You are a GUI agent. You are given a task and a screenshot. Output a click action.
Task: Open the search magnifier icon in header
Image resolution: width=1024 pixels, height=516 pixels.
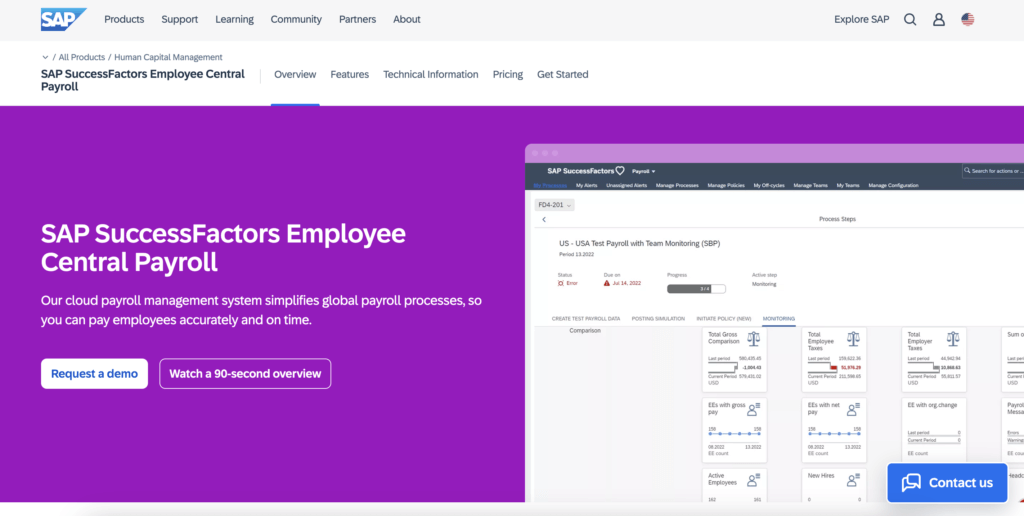click(x=910, y=19)
